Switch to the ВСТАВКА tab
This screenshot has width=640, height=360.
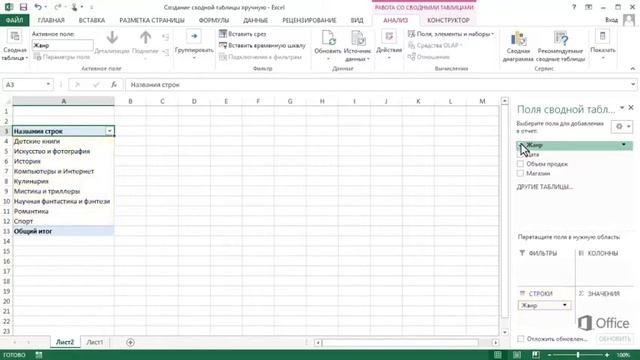coord(92,20)
